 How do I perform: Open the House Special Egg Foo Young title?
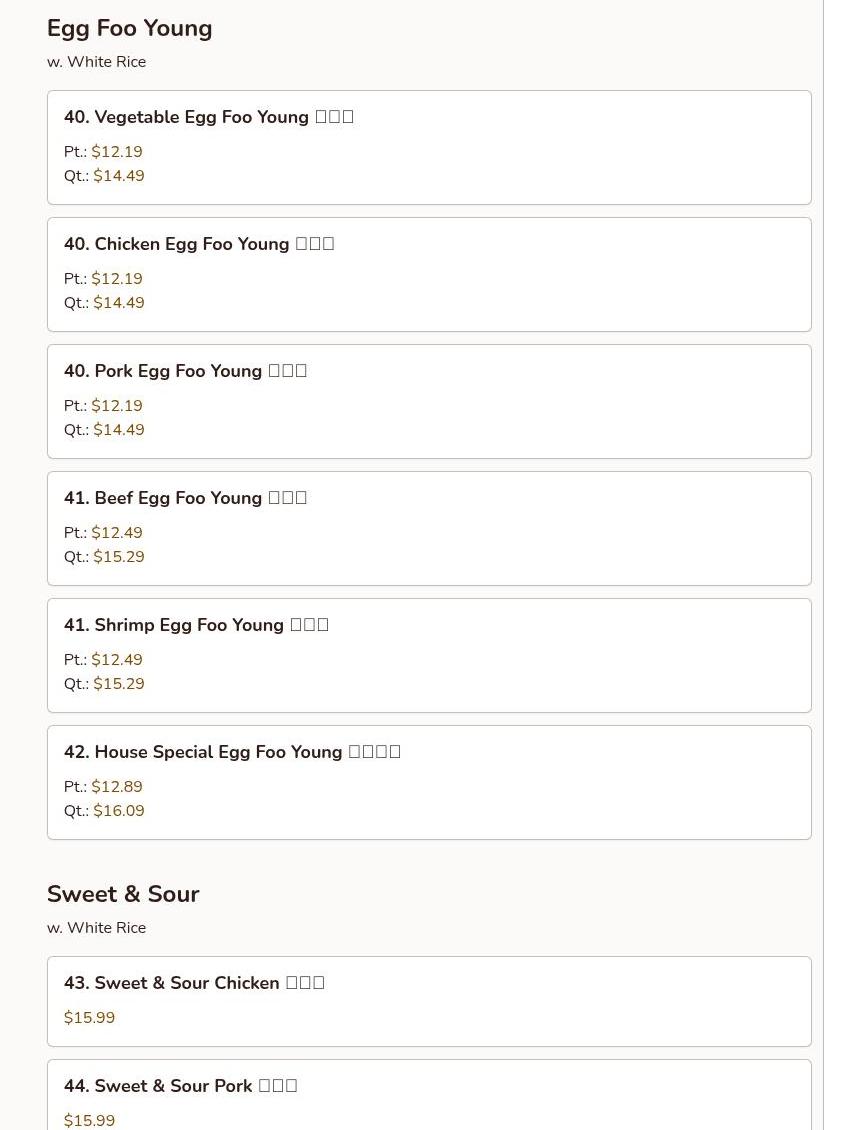[x=232, y=752]
